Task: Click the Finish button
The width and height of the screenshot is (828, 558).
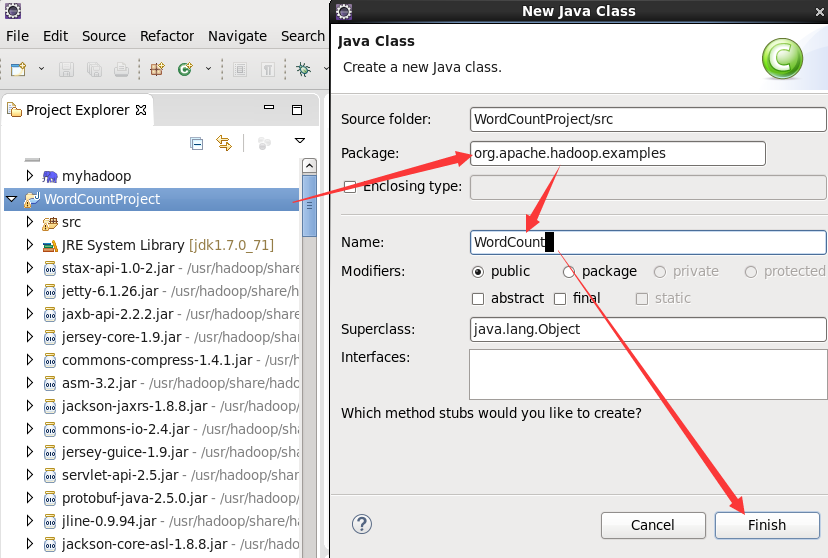Action: pyautogui.click(x=767, y=525)
